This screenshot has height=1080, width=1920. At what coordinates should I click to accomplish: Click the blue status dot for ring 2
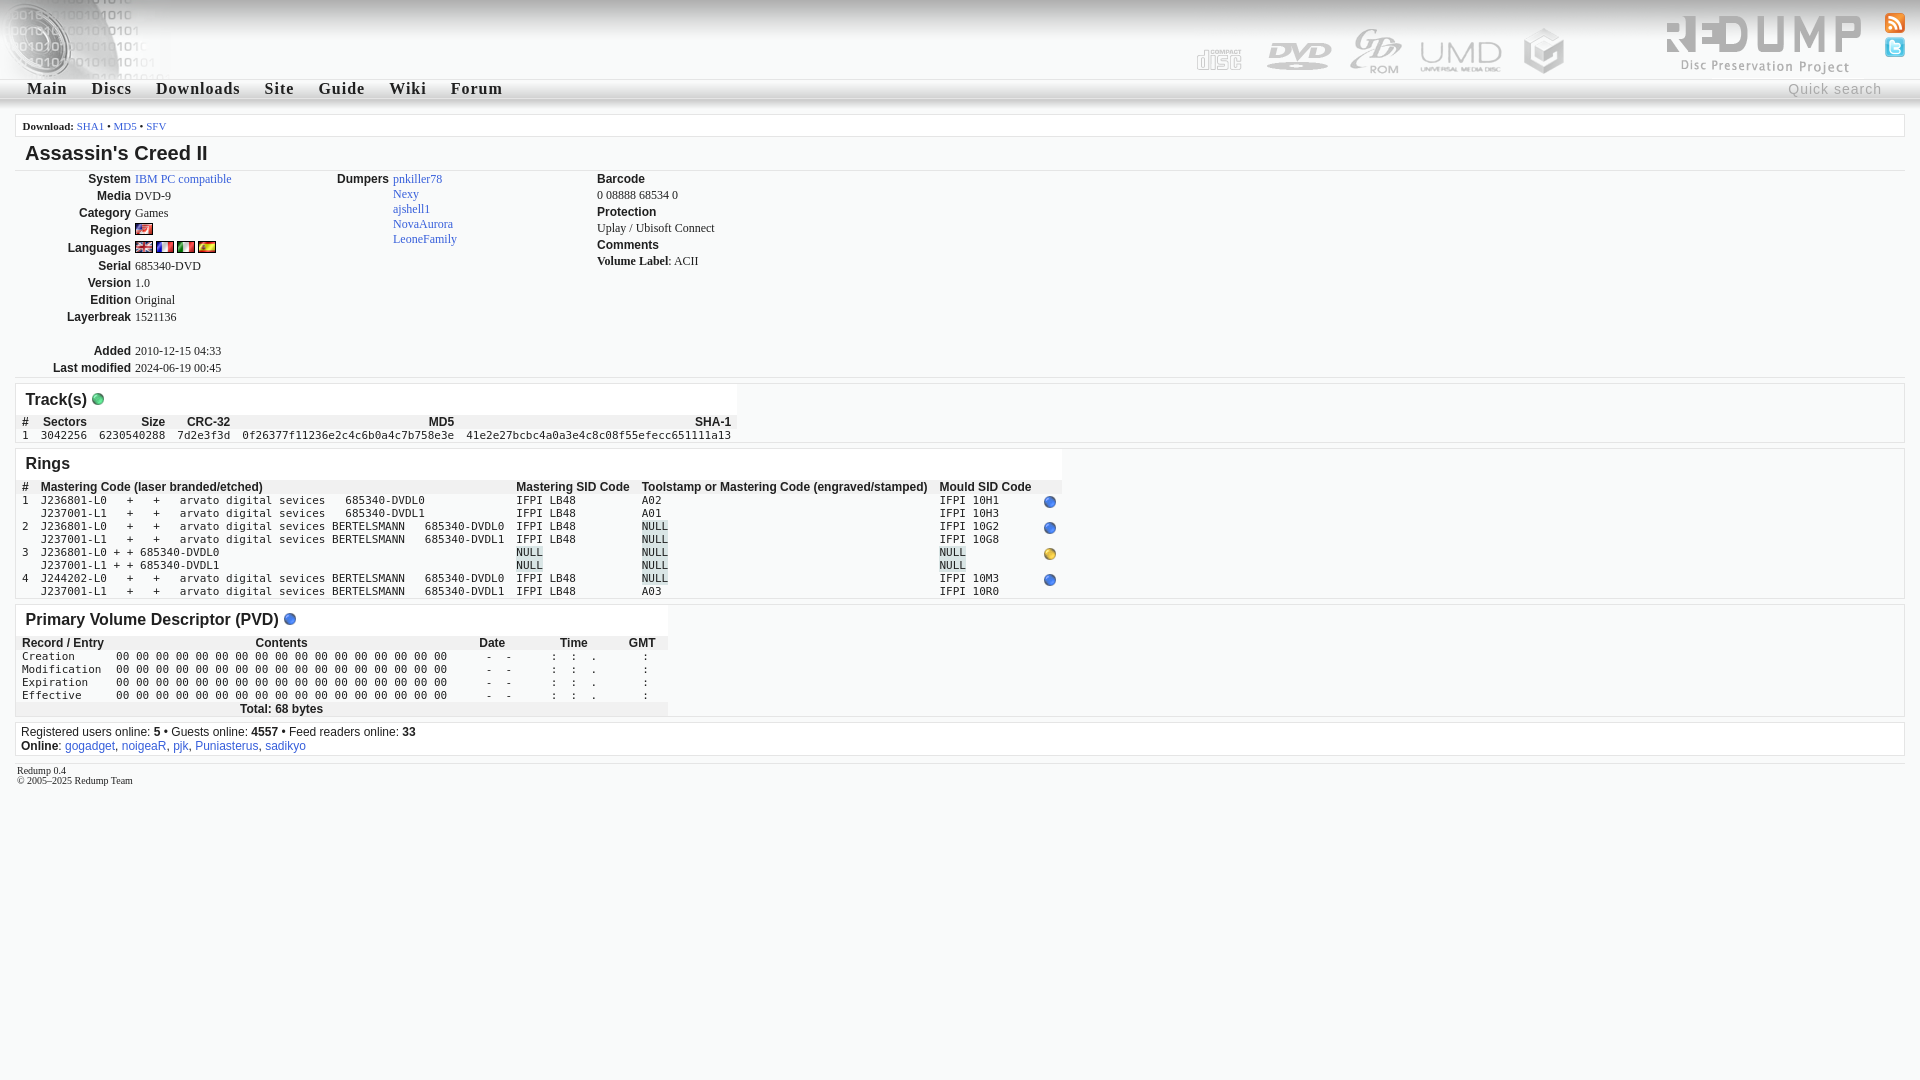(1049, 528)
